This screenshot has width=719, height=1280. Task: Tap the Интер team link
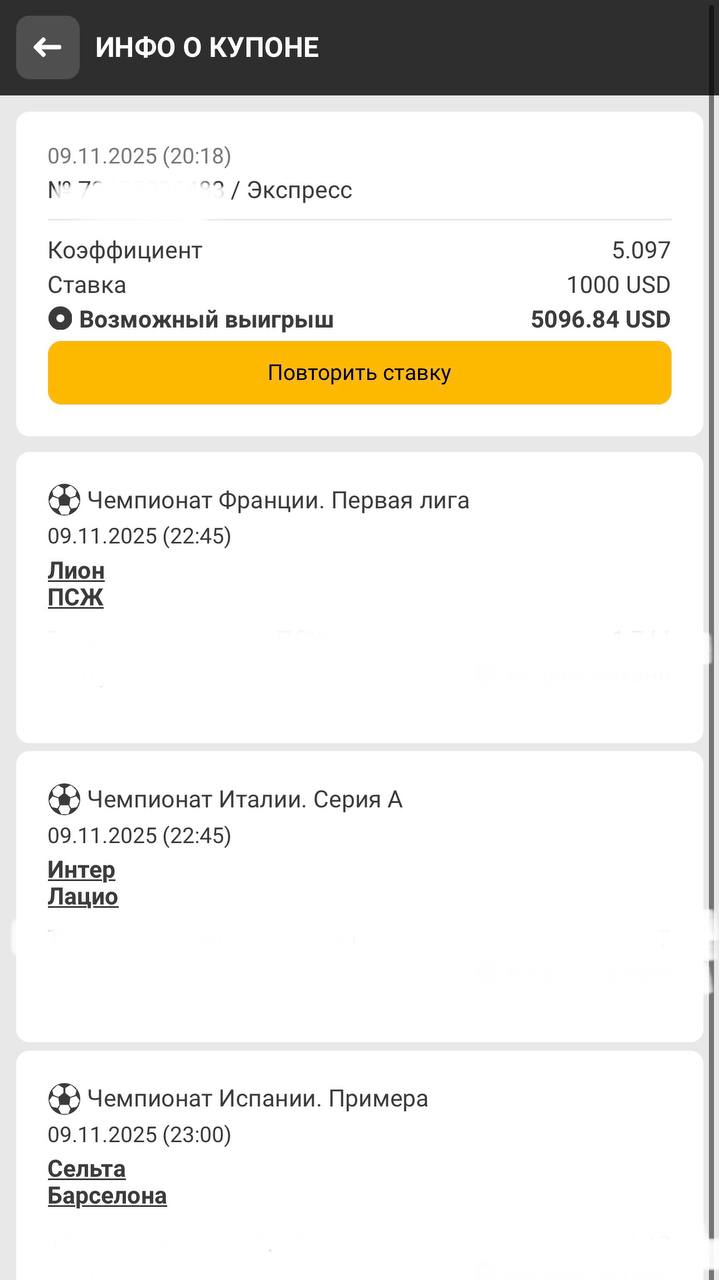point(81,870)
